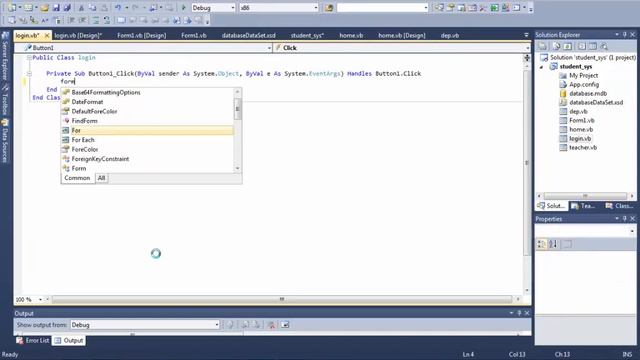Click the Increase indent icon
The width and height of the screenshot is (640, 360).
(82, 20)
